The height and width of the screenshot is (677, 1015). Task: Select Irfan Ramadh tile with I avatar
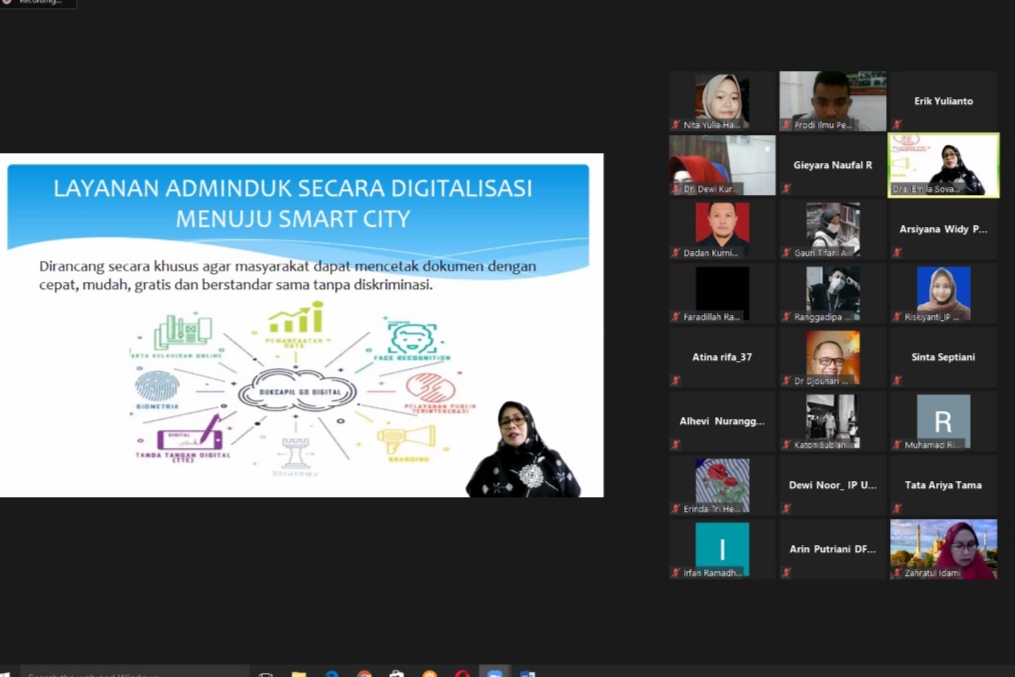pos(722,549)
